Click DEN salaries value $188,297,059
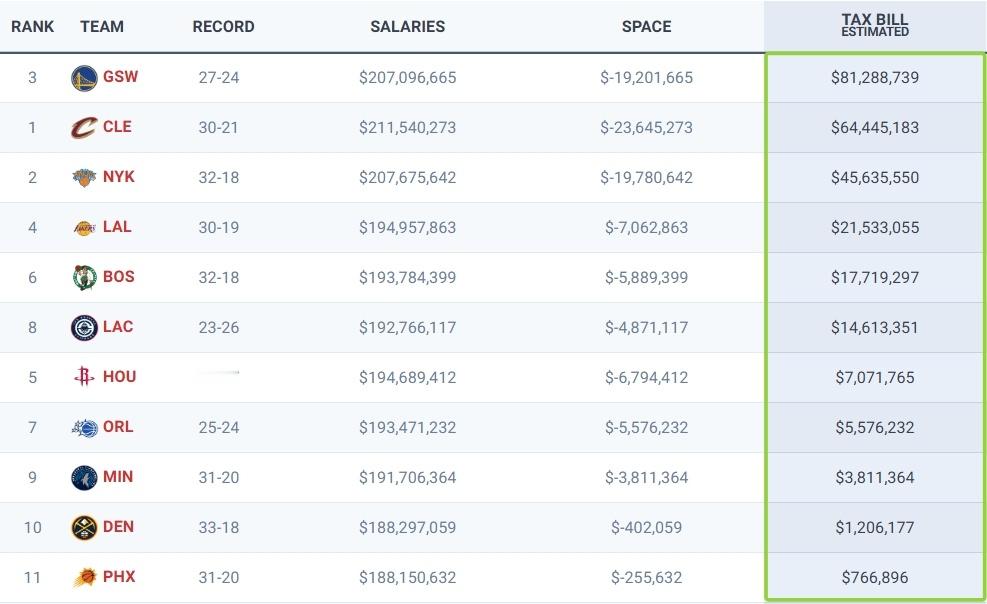The height and width of the screenshot is (604, 987). (x=407, y=528)
